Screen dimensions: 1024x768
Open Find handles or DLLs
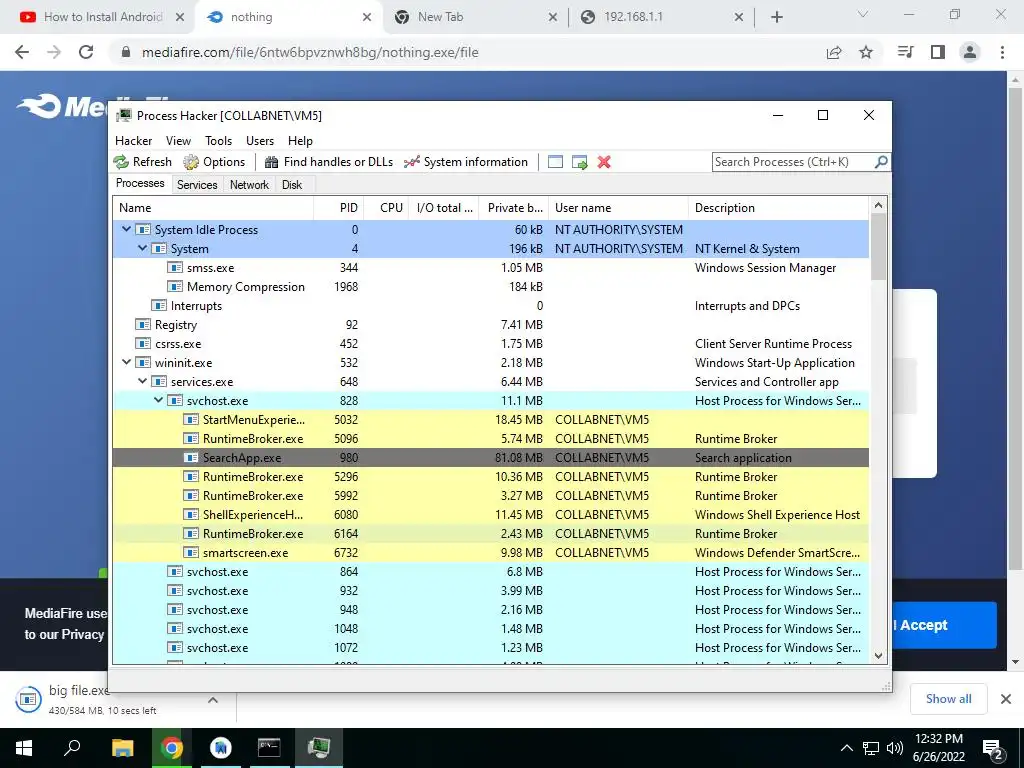[x=328, y=162]
